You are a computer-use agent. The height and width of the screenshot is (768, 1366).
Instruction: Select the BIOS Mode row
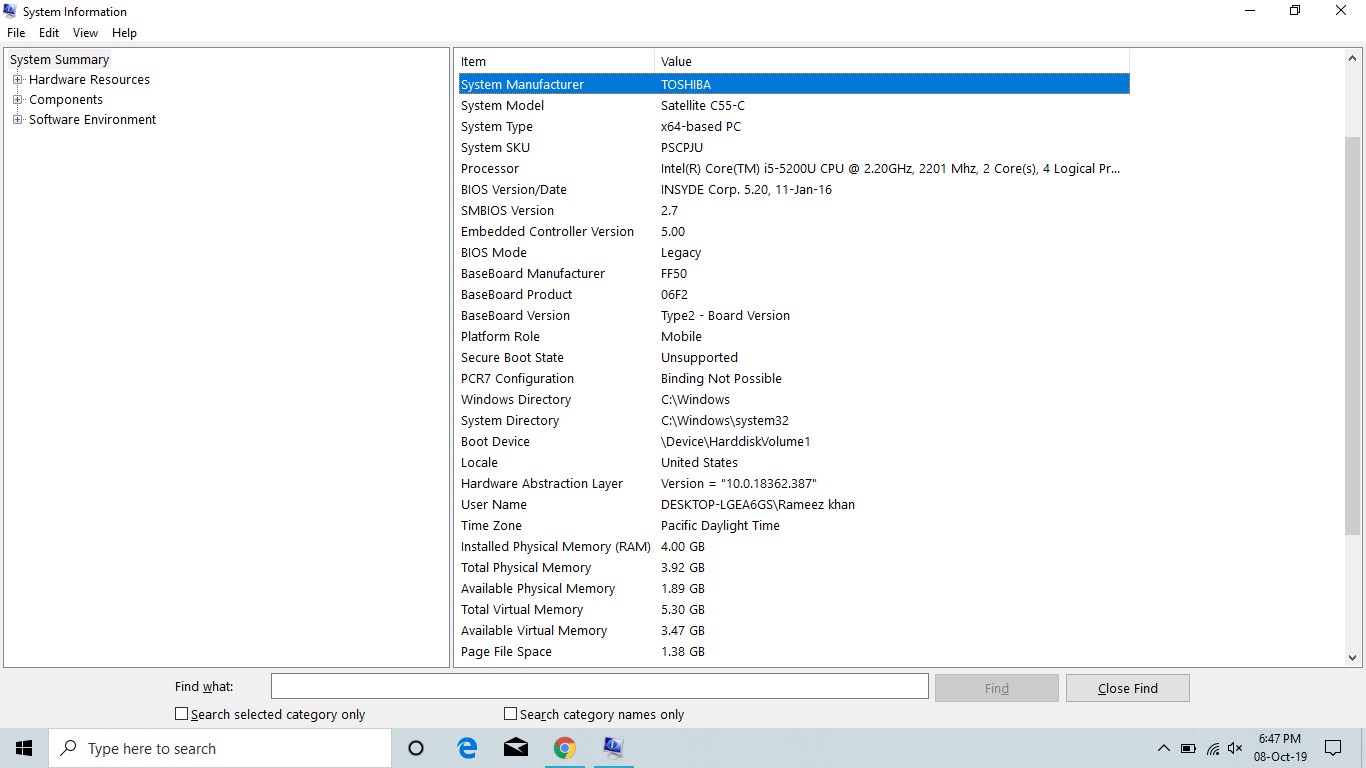tap(793, 253)
